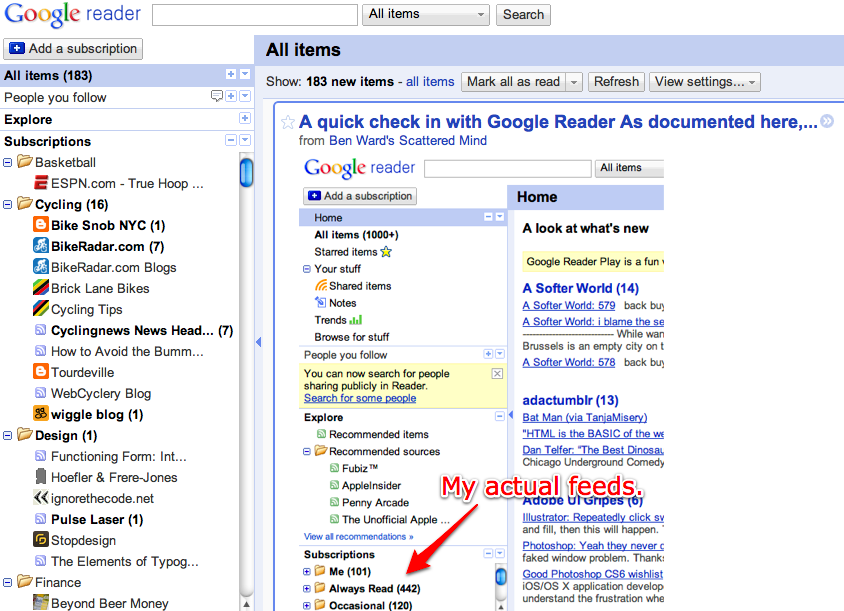Open the Design (1) folder label
Image resolution: width=844 pixels, height=611 pixels.
66,436
